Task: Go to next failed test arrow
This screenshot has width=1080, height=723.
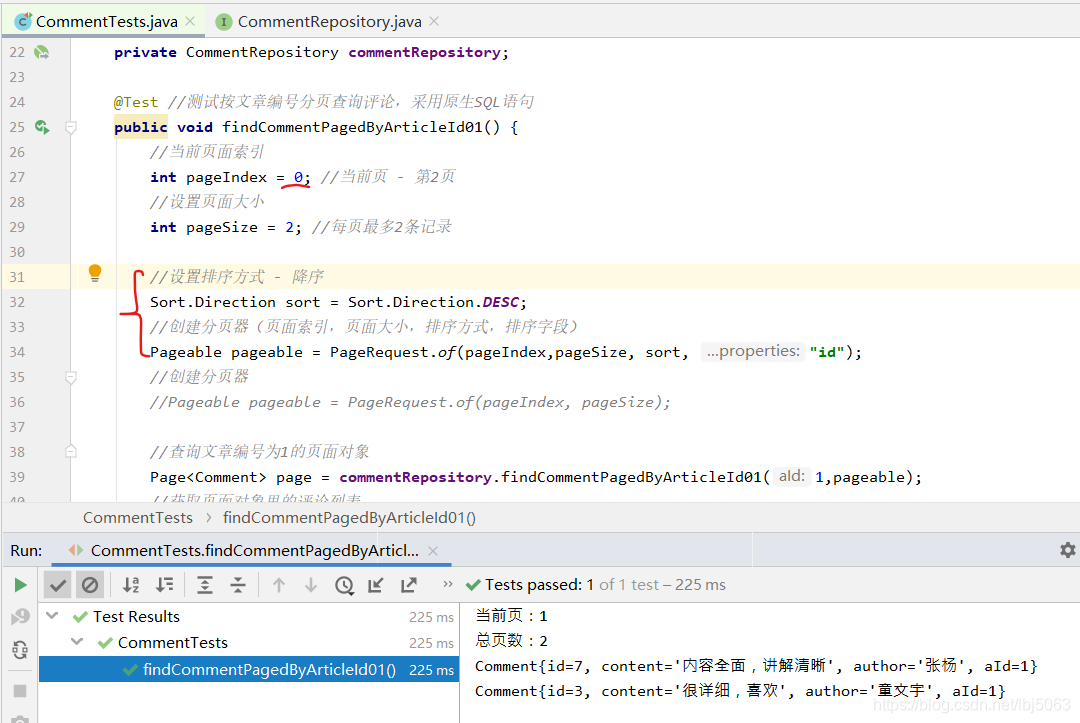Action: [311, 585]
